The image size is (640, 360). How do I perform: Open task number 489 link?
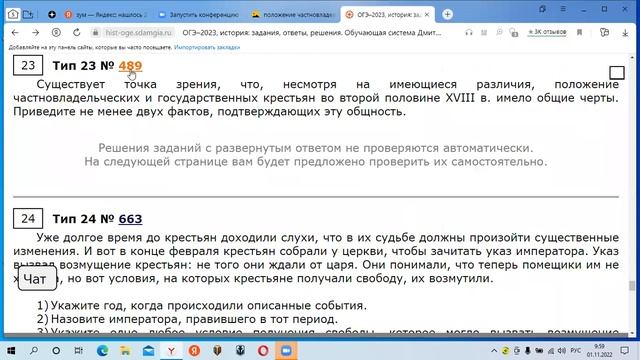[x=130, y=66]
